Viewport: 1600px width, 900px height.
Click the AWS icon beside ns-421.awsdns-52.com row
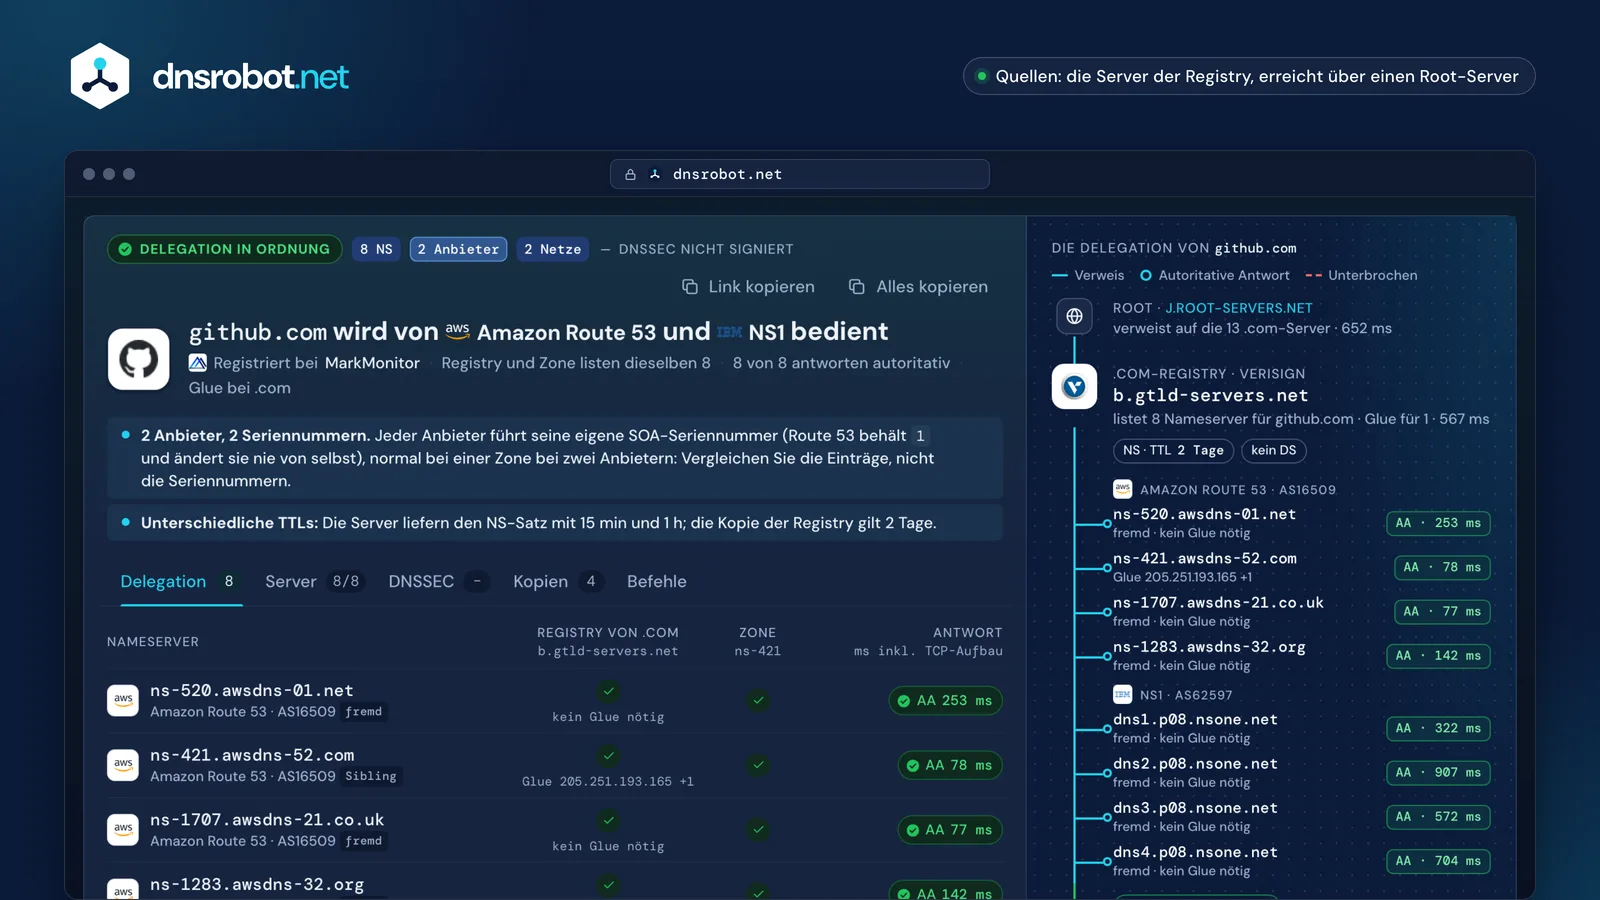coord(123,765)
